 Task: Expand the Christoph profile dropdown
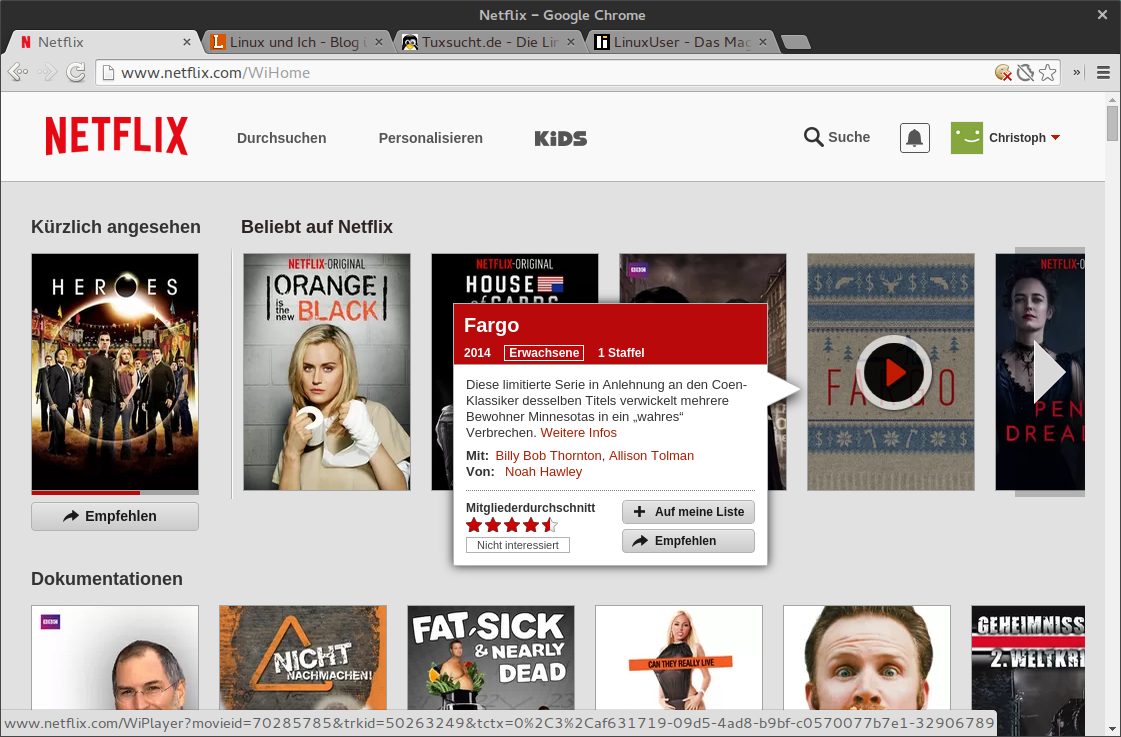click(1055, 138)
